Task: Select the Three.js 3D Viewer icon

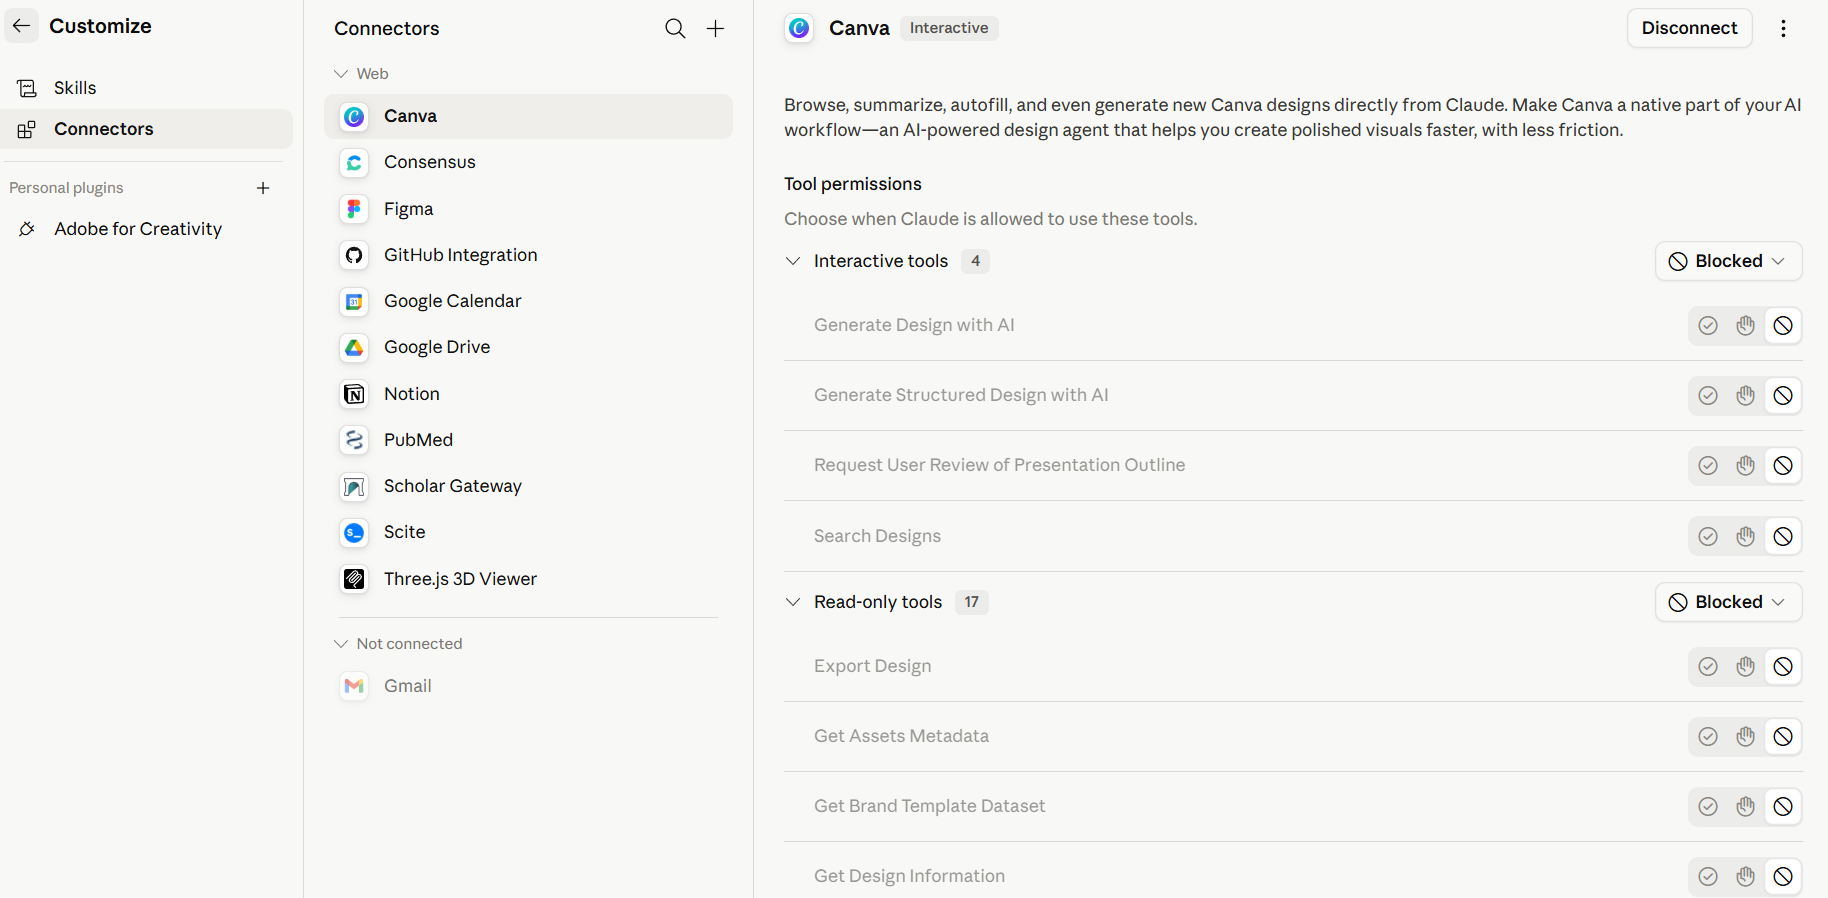Action: [x=354, y=579]
